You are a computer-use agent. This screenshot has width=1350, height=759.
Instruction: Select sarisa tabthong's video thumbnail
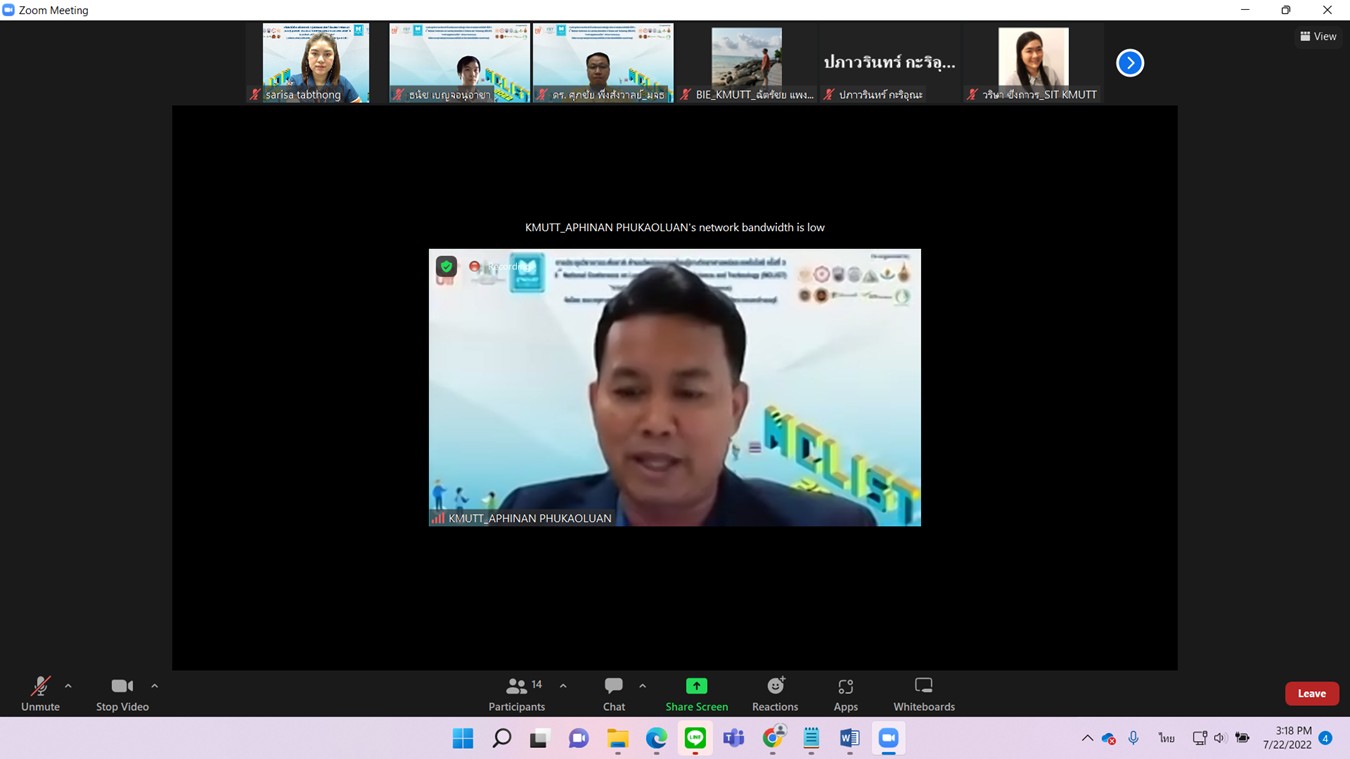coord(315,62)
